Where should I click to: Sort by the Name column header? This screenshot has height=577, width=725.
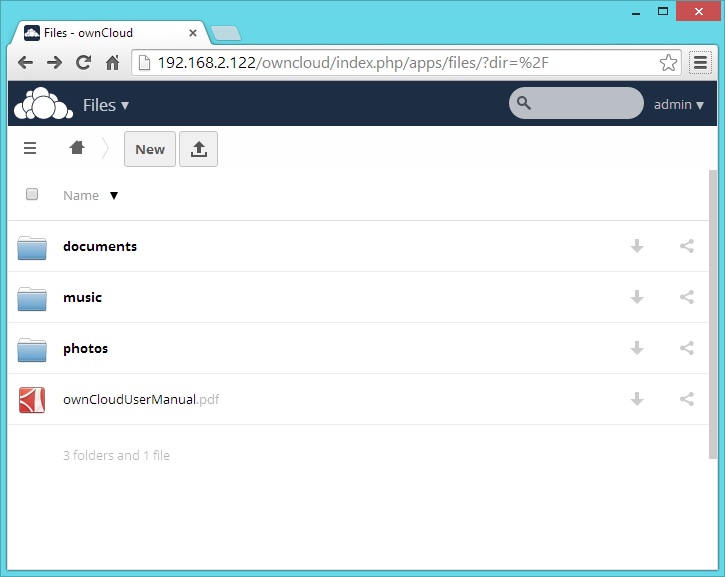coord(81,196)
